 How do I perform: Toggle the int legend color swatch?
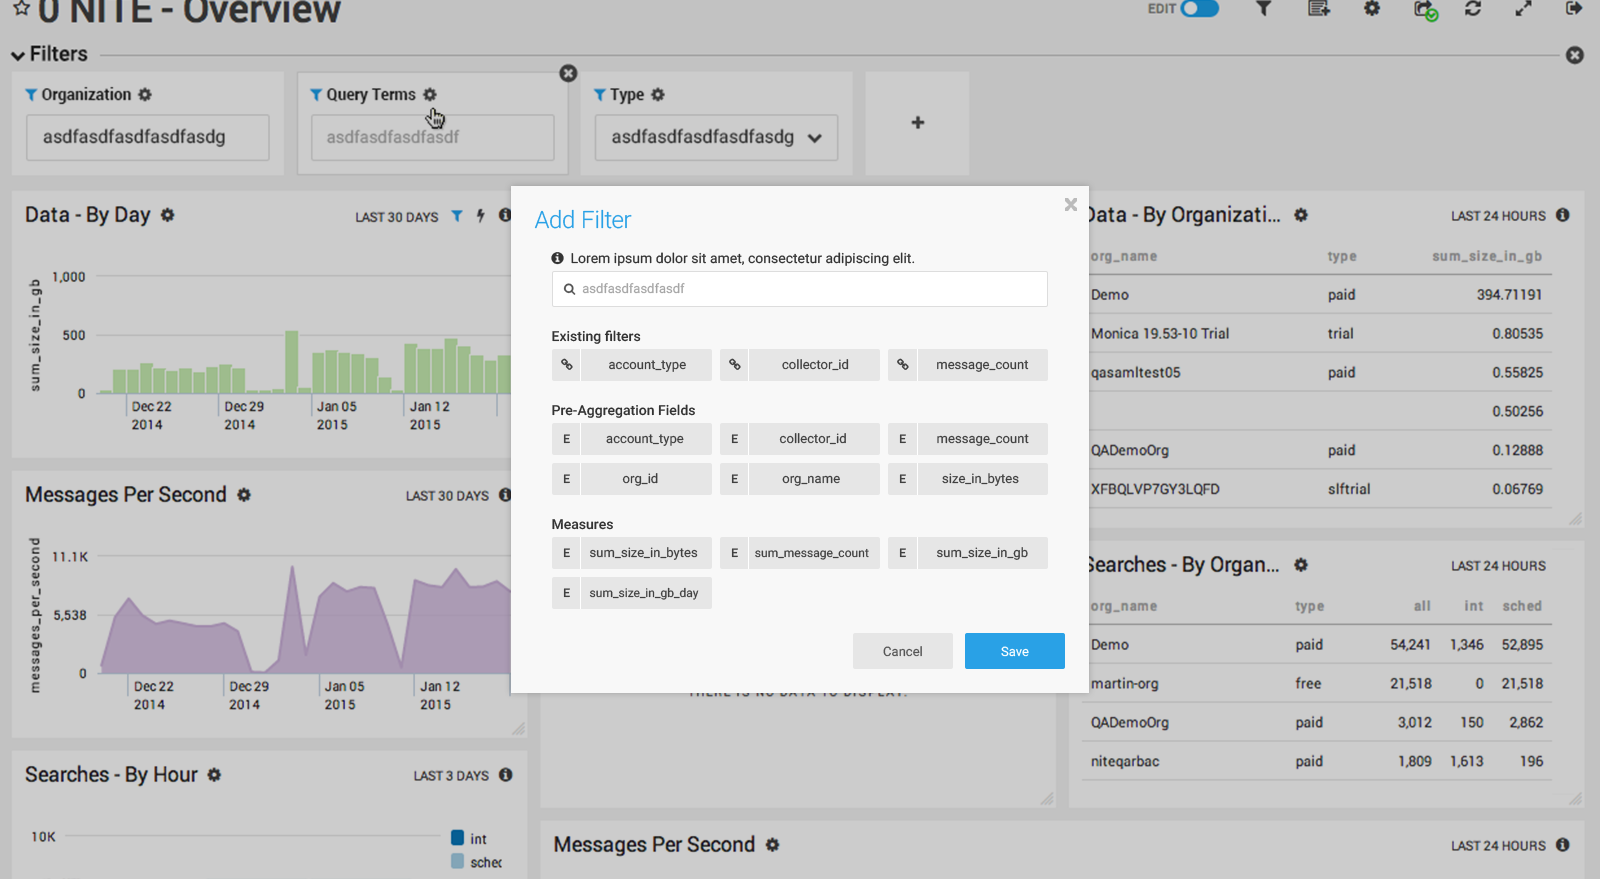[457, 838]
